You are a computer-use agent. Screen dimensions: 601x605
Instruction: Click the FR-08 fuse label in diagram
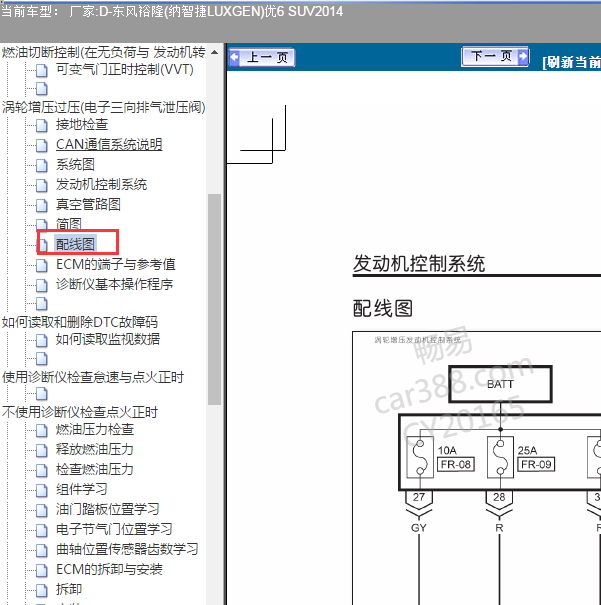pyautogui.click(x=455, y=464)
